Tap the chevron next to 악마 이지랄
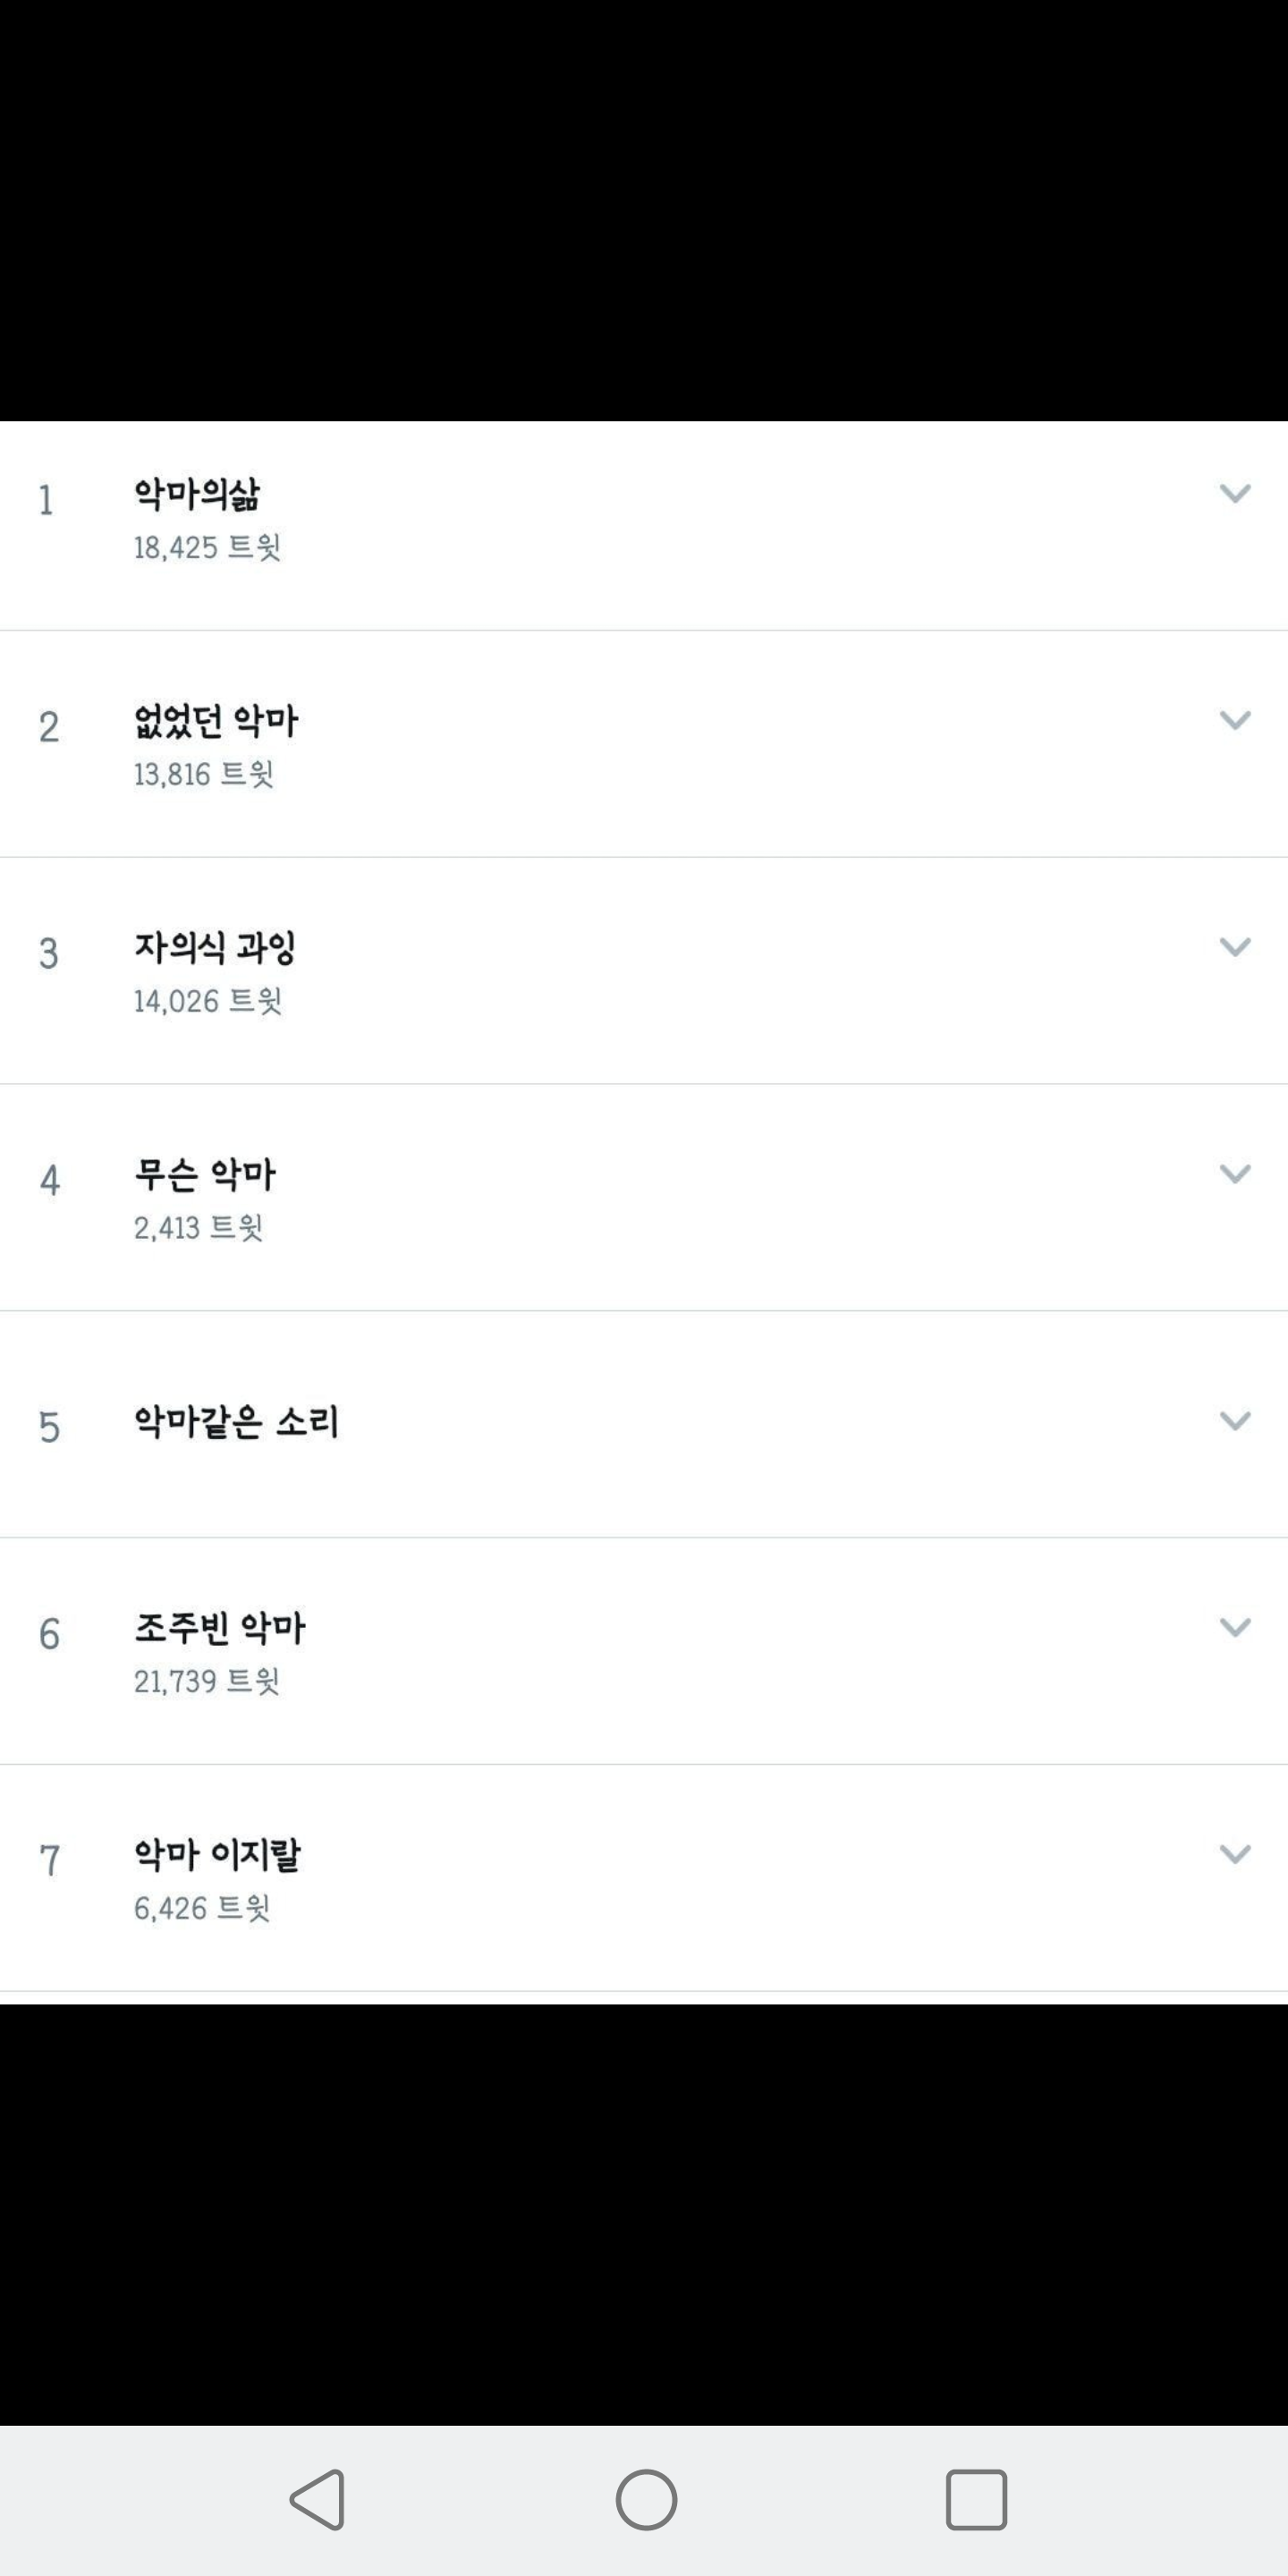 point(1235,1855)
